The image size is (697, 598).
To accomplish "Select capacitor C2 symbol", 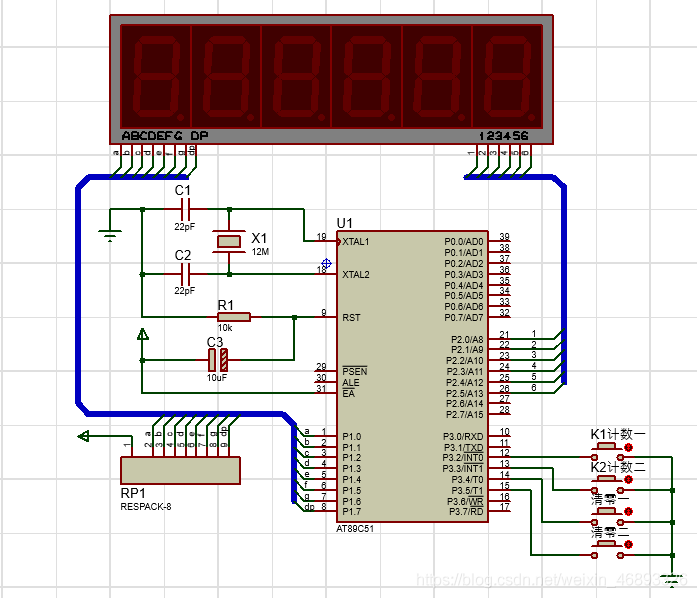I will (185, 274).
